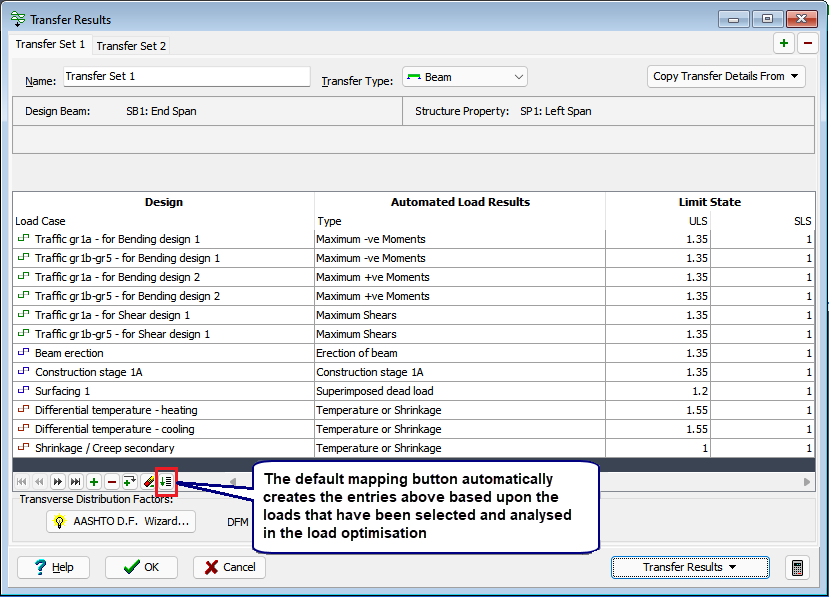
Task: Click icon beside Surfacing 1 row
Action: (23, 391)
